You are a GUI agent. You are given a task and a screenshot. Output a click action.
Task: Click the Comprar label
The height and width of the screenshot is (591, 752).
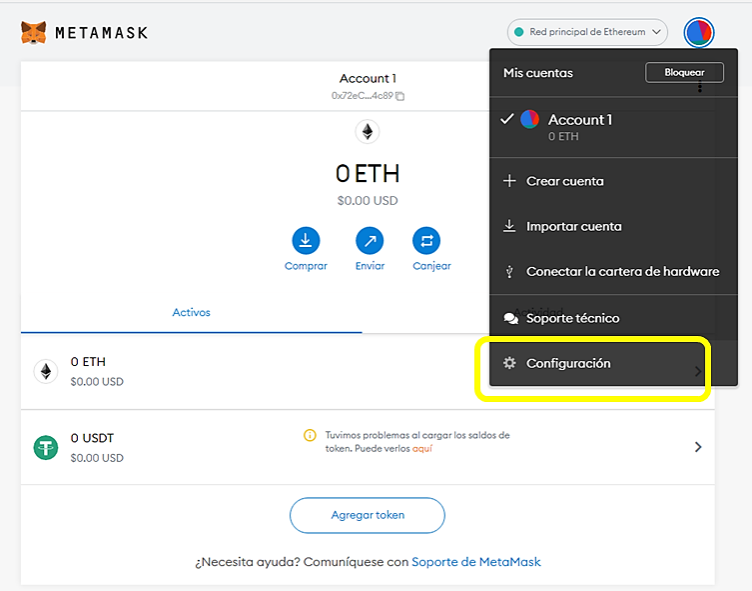click(306, 266)
